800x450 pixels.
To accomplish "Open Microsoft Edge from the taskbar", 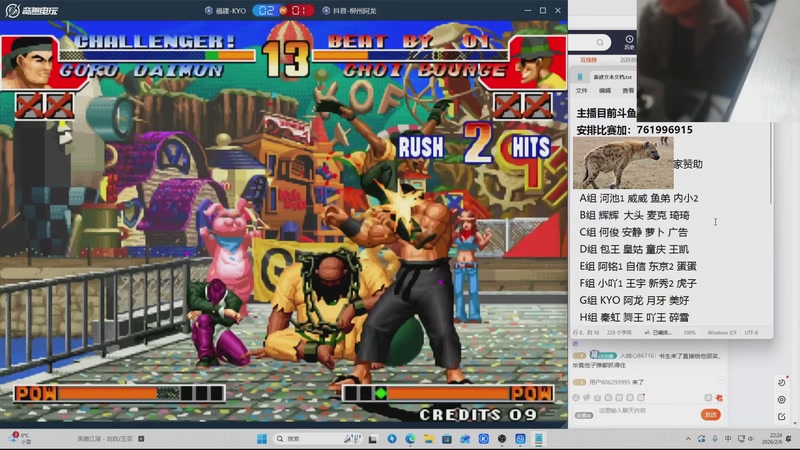I will pyautogui.click(x=410, y=439).
